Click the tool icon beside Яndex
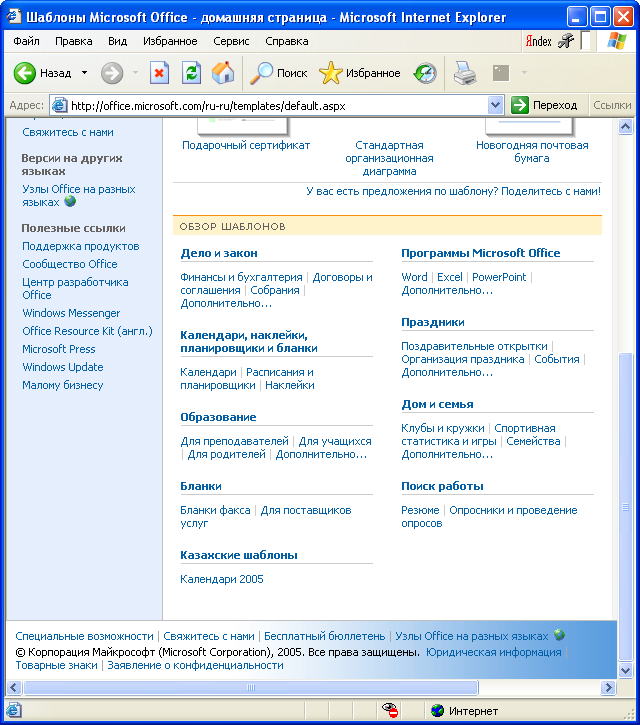The width and height of the screenshot is (640, 725). tap(566, 41)
